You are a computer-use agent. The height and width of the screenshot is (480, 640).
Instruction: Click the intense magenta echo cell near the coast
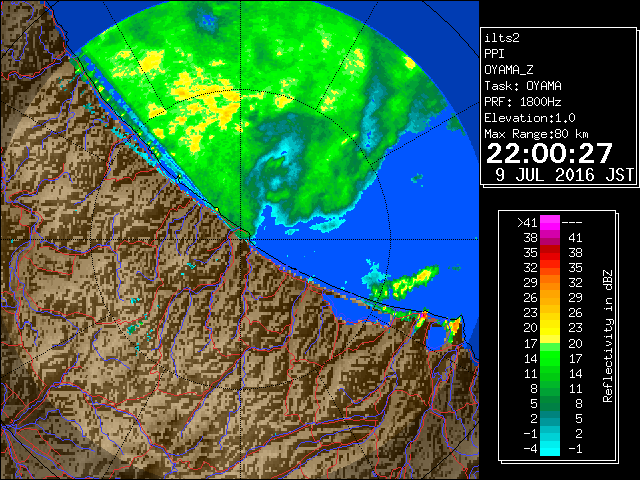click(423, 316)
